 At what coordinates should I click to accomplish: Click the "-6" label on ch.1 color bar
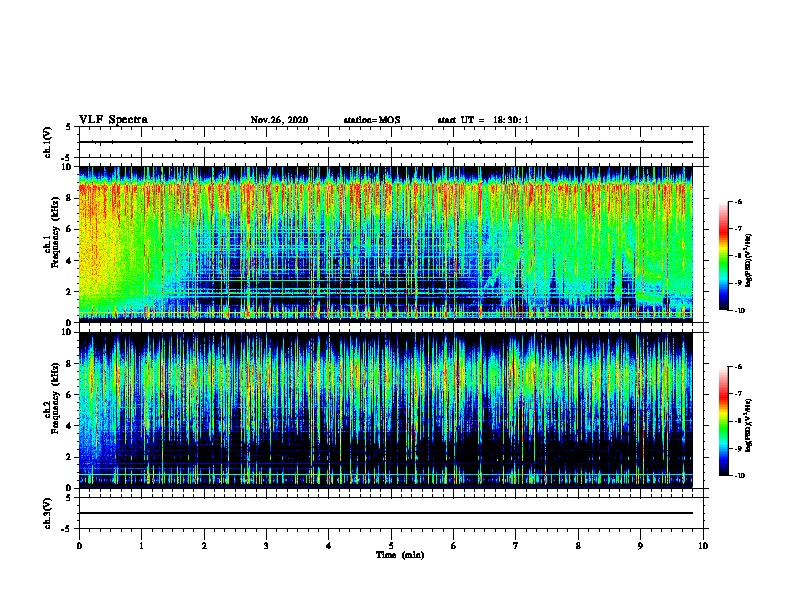coord(739,201)
